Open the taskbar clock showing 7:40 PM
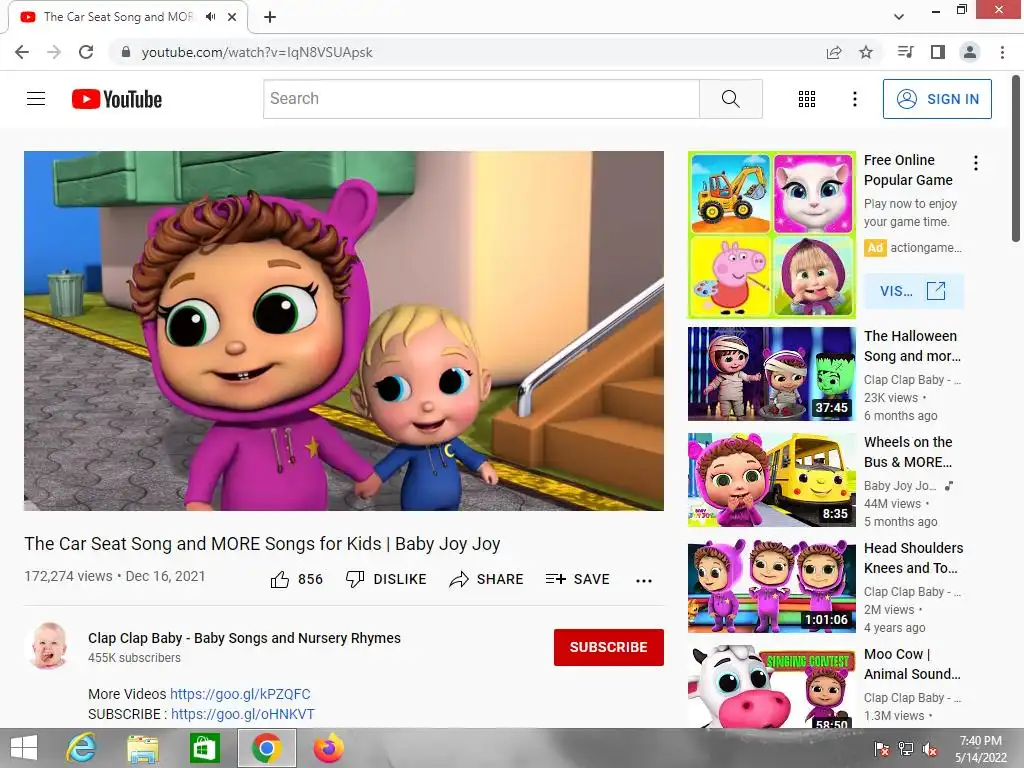The height and width of the screenshot is (768, 1024). point(980,749)
